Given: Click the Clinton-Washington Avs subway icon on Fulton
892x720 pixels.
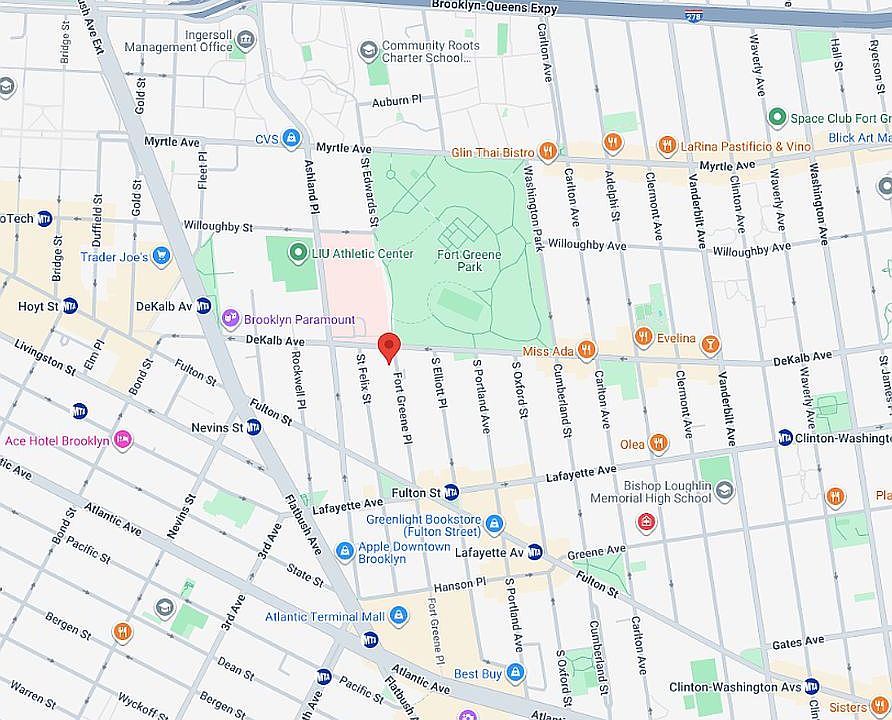Looking at the screenshot, I should [x=812, y=686].
